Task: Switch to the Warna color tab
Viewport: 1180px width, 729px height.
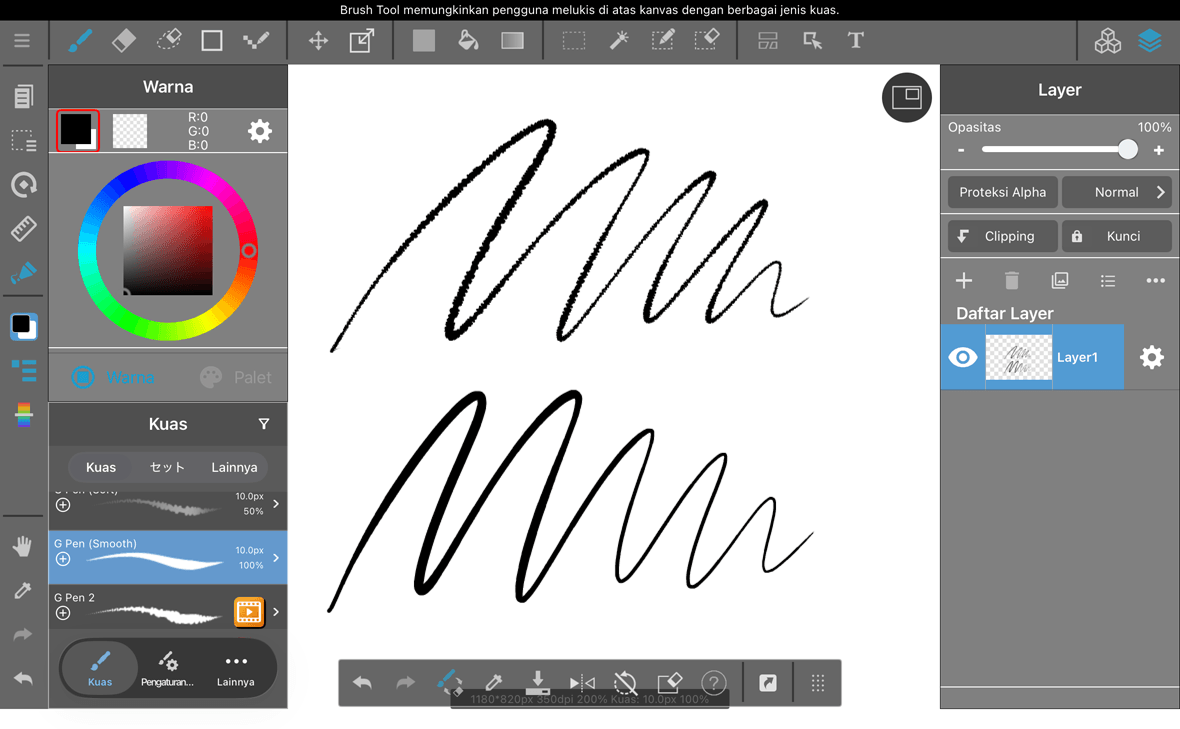Action: point(113,377)
